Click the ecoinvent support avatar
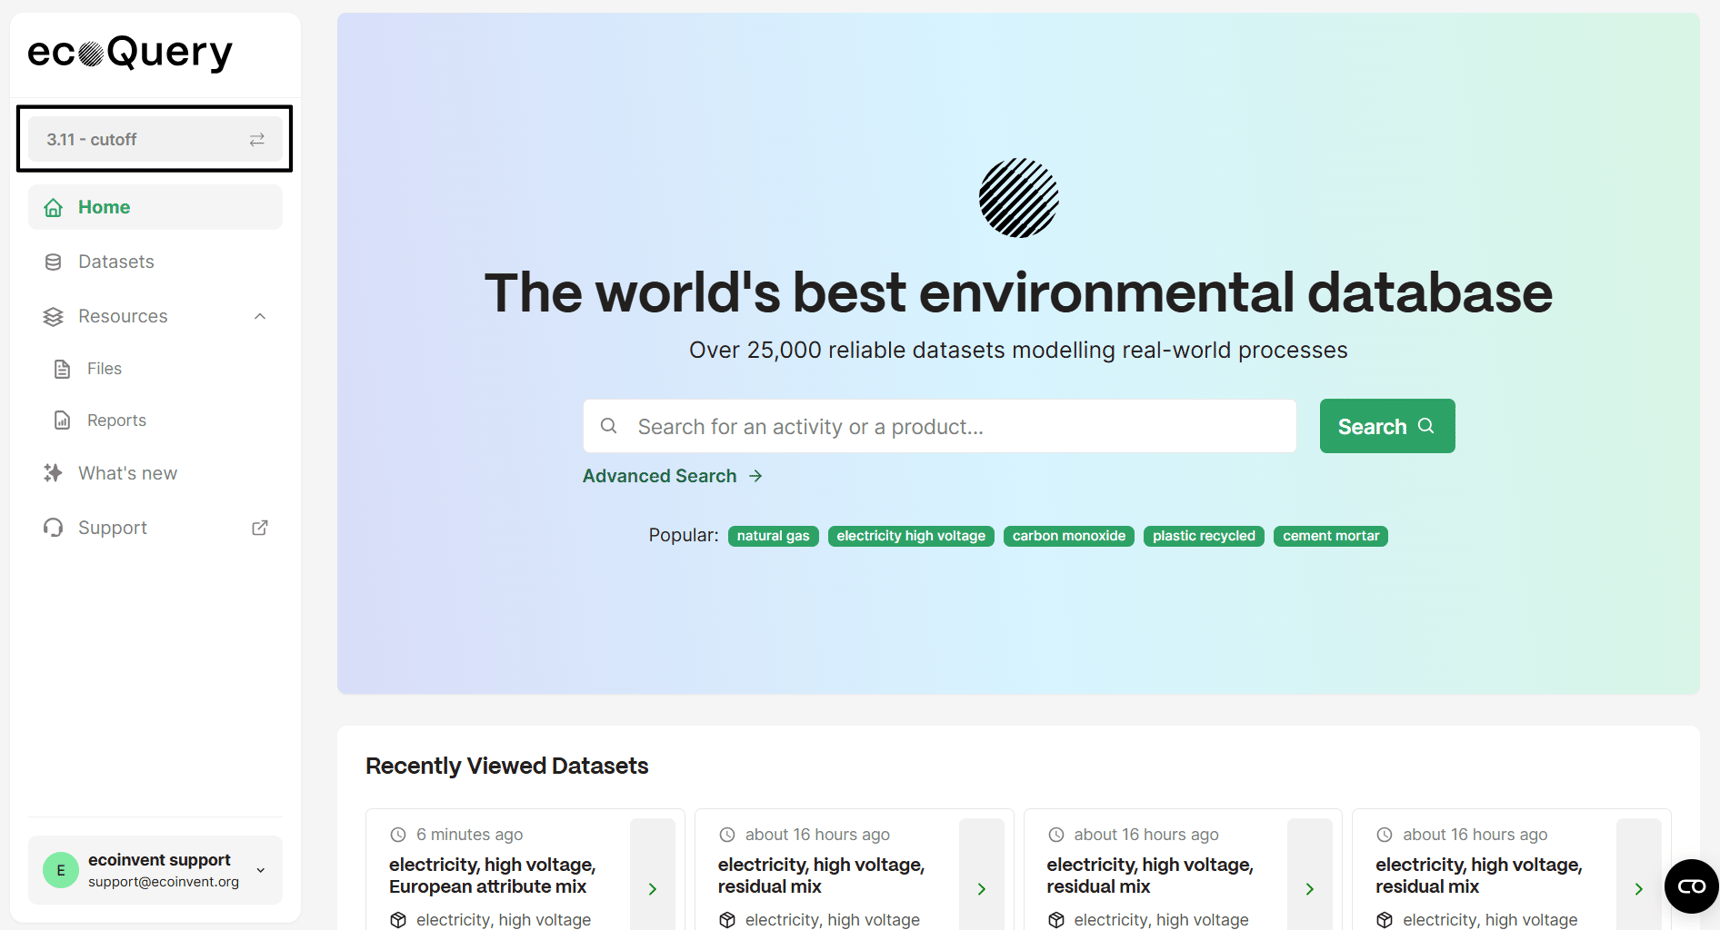Image resolution: width=1720 pixels, height=930 pixels. tap(61, 870)
